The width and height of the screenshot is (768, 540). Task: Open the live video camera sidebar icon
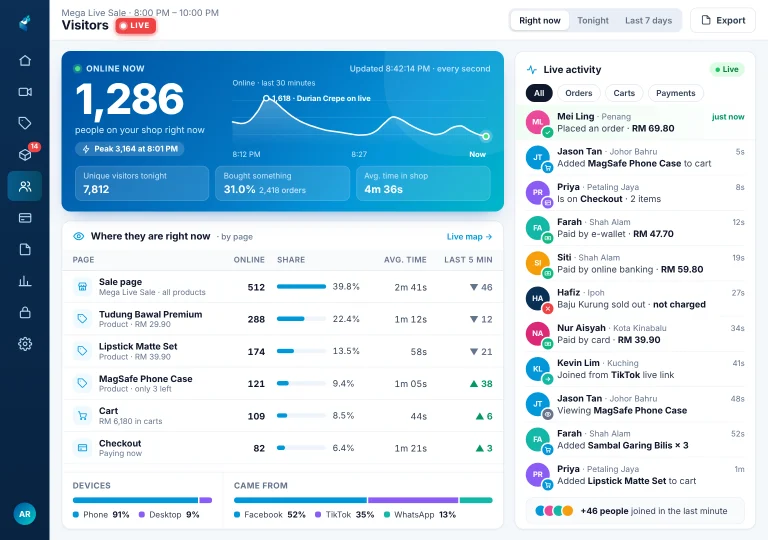[25, 92]
